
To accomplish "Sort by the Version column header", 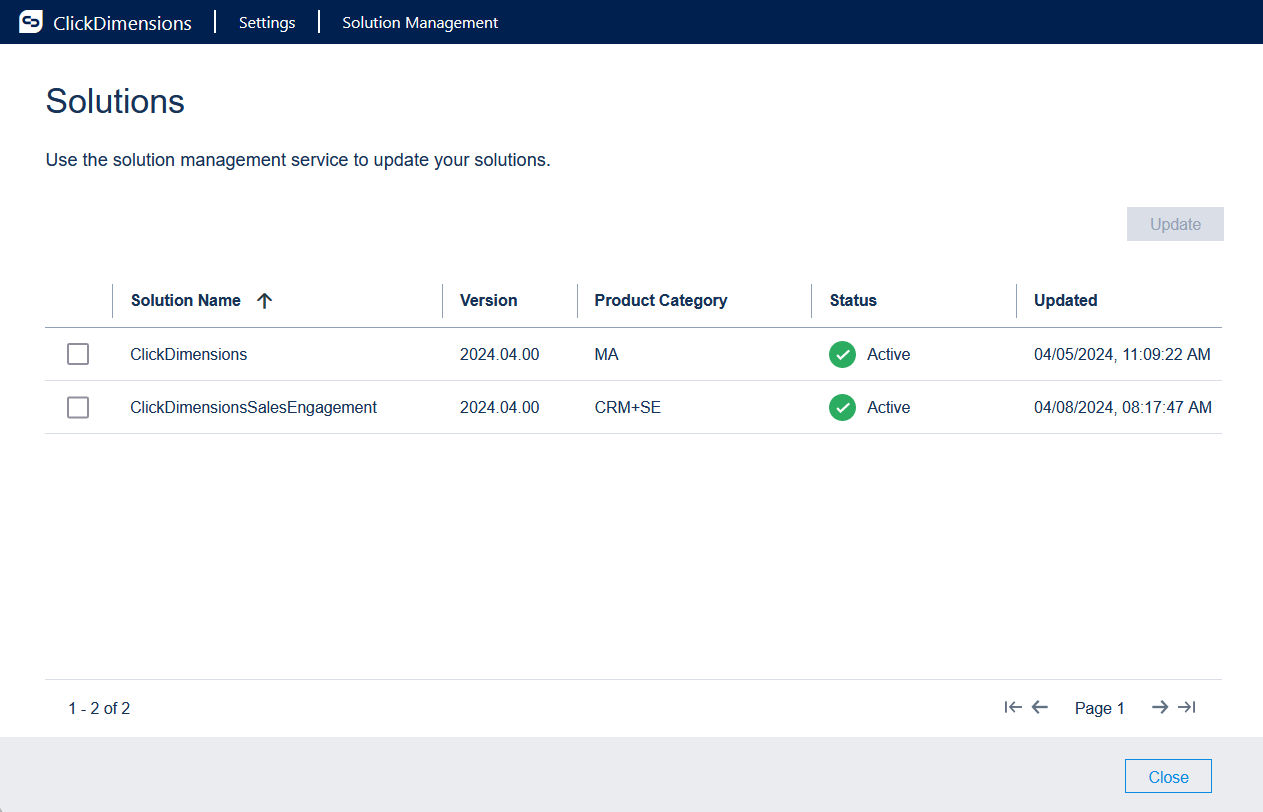I will pyautogui.click(x=489, y=300).
